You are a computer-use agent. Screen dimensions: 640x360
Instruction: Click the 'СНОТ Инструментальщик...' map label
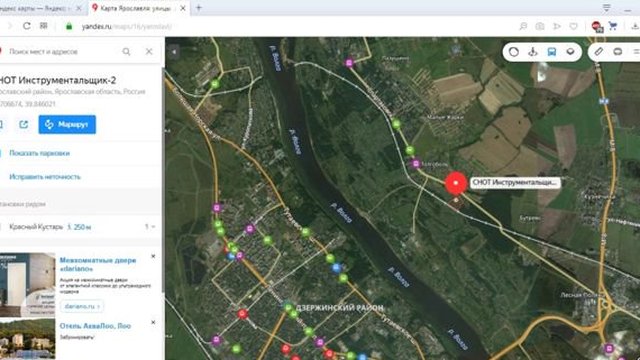tap(516, 182)
